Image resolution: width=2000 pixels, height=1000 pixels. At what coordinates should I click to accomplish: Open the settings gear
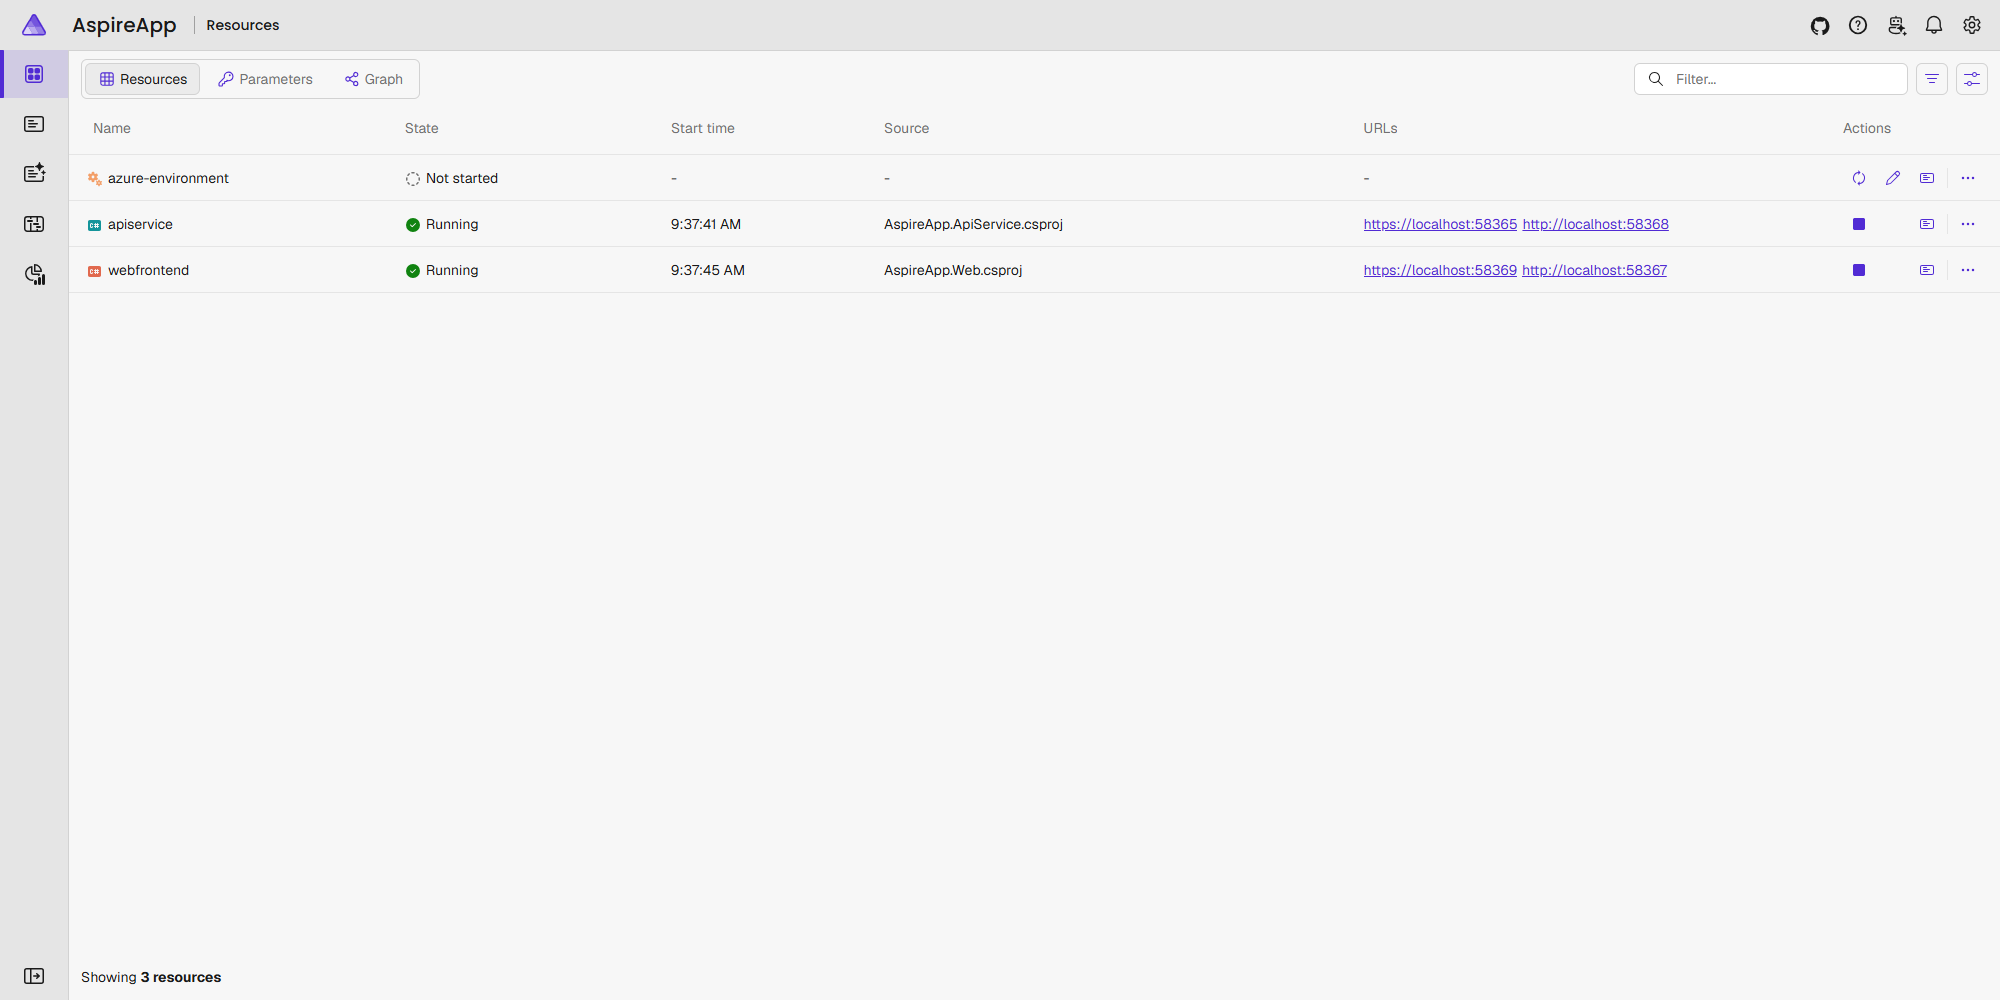(1972, 26)
